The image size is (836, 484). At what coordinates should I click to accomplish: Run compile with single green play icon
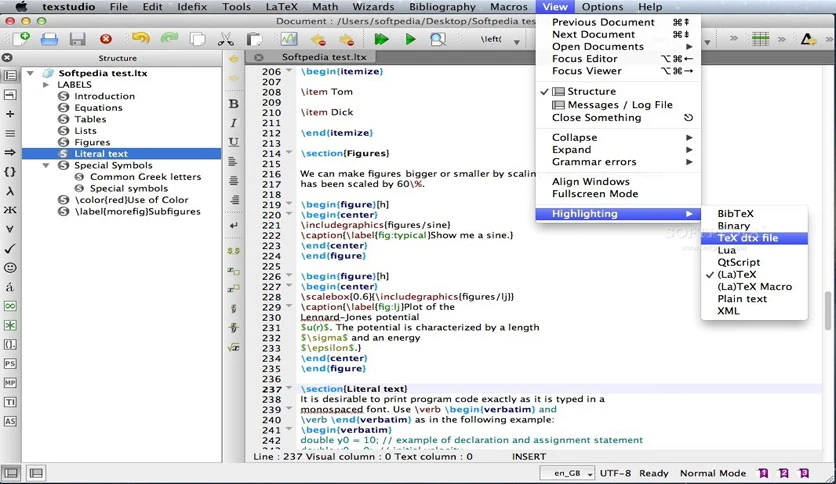410,39
